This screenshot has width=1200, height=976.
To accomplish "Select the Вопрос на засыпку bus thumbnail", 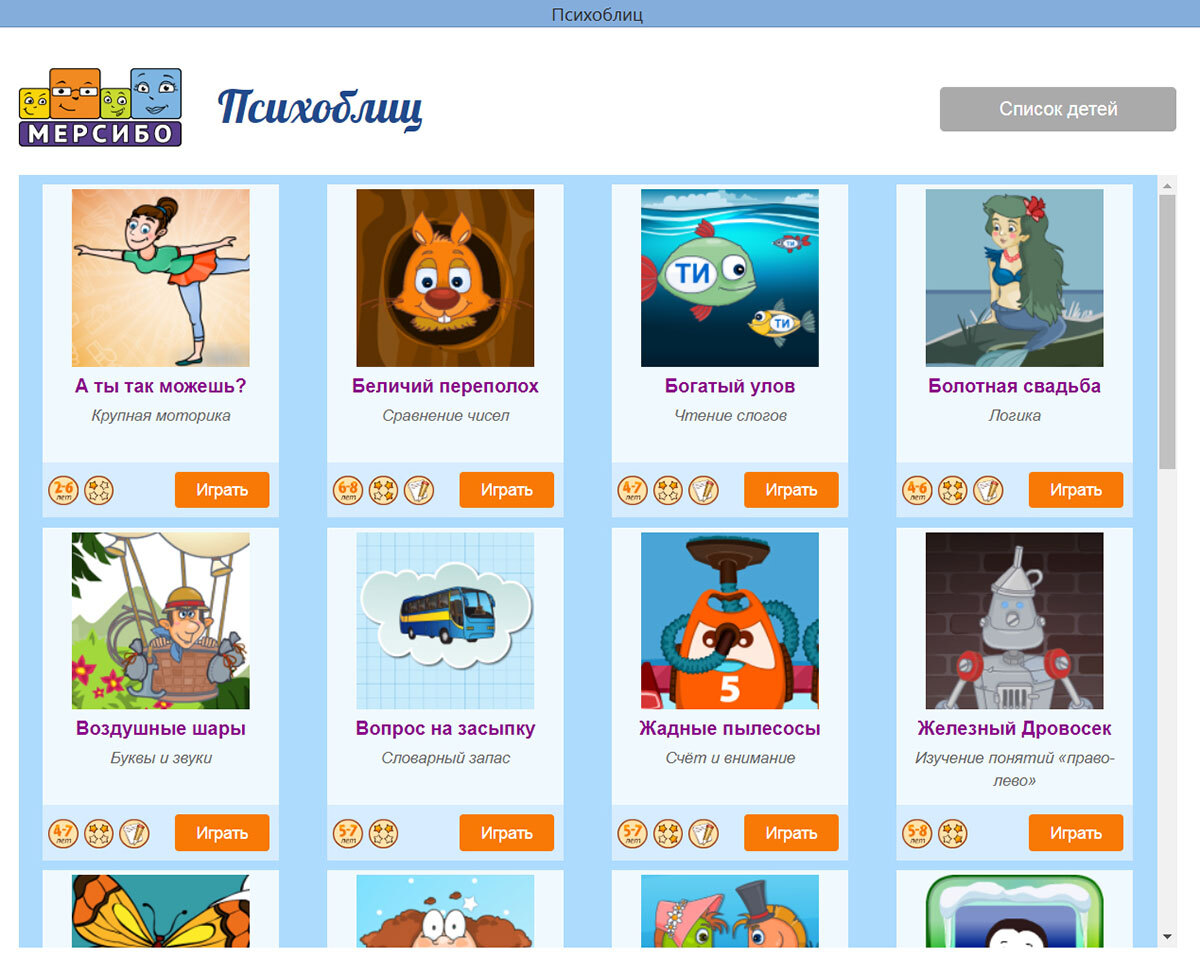I will (445, 621).
